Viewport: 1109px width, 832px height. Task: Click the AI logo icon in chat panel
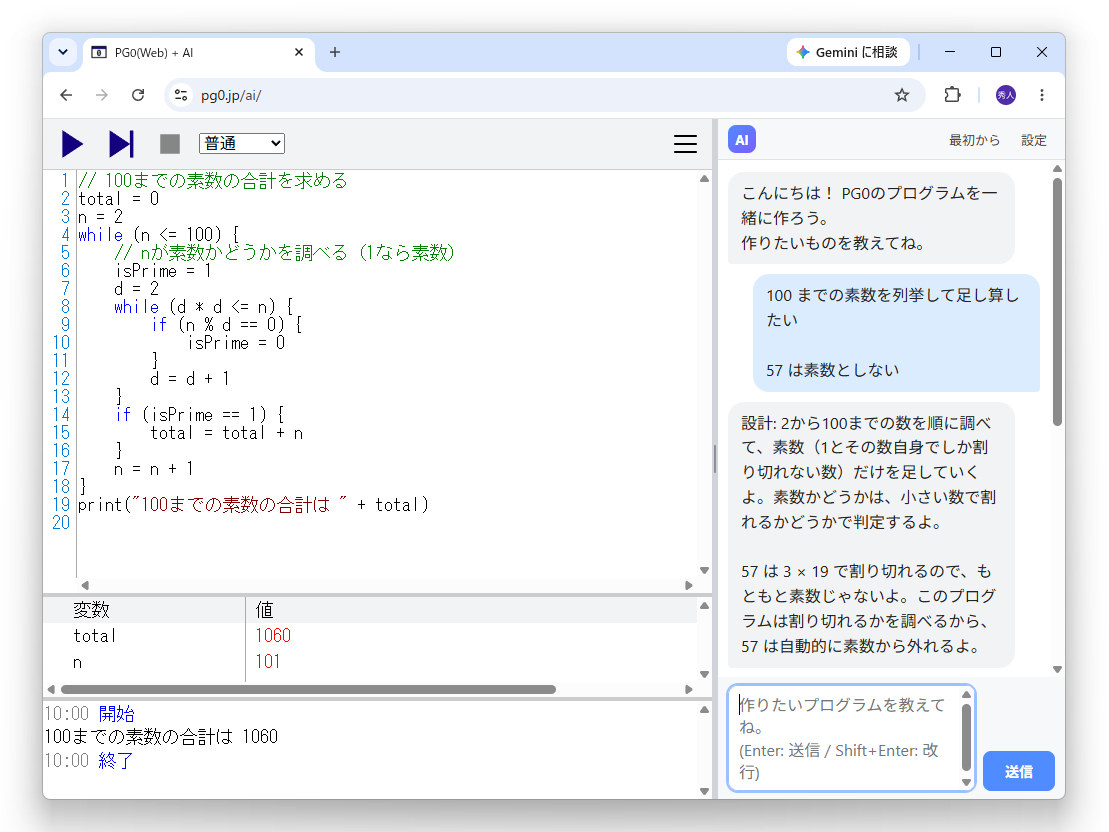(742, 139)
